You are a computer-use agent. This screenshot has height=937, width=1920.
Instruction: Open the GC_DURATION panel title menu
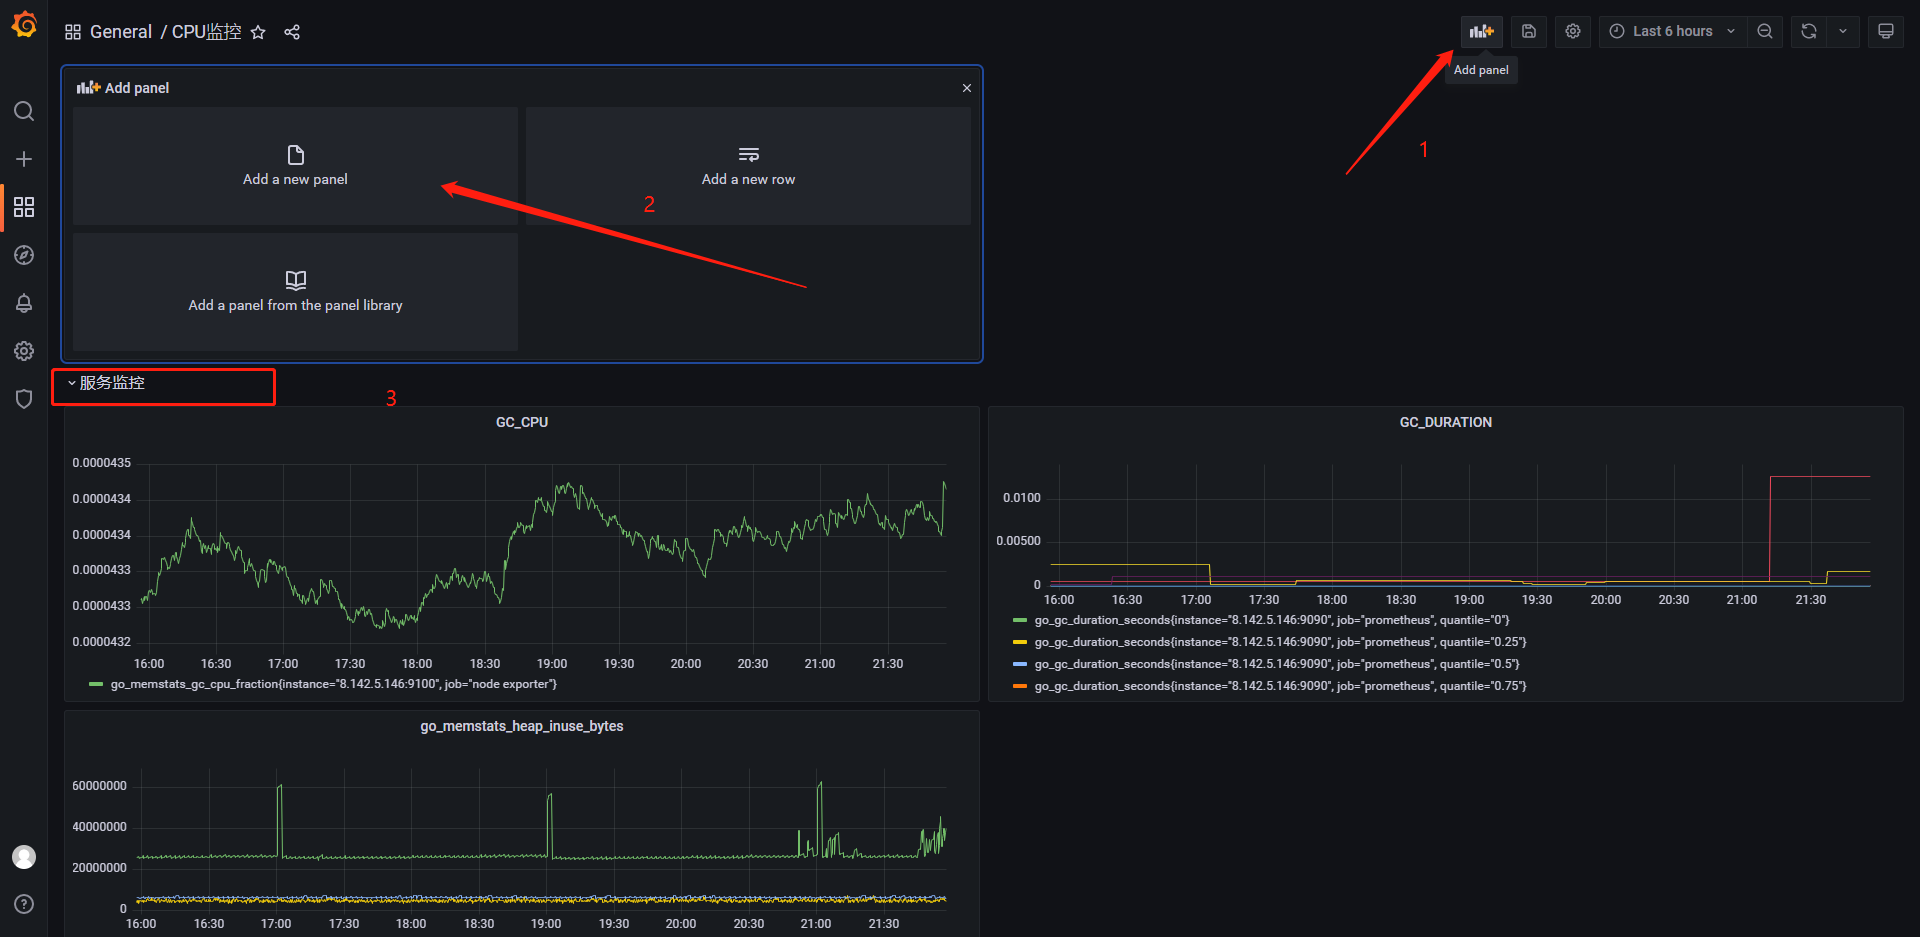tap(1445, 422)
